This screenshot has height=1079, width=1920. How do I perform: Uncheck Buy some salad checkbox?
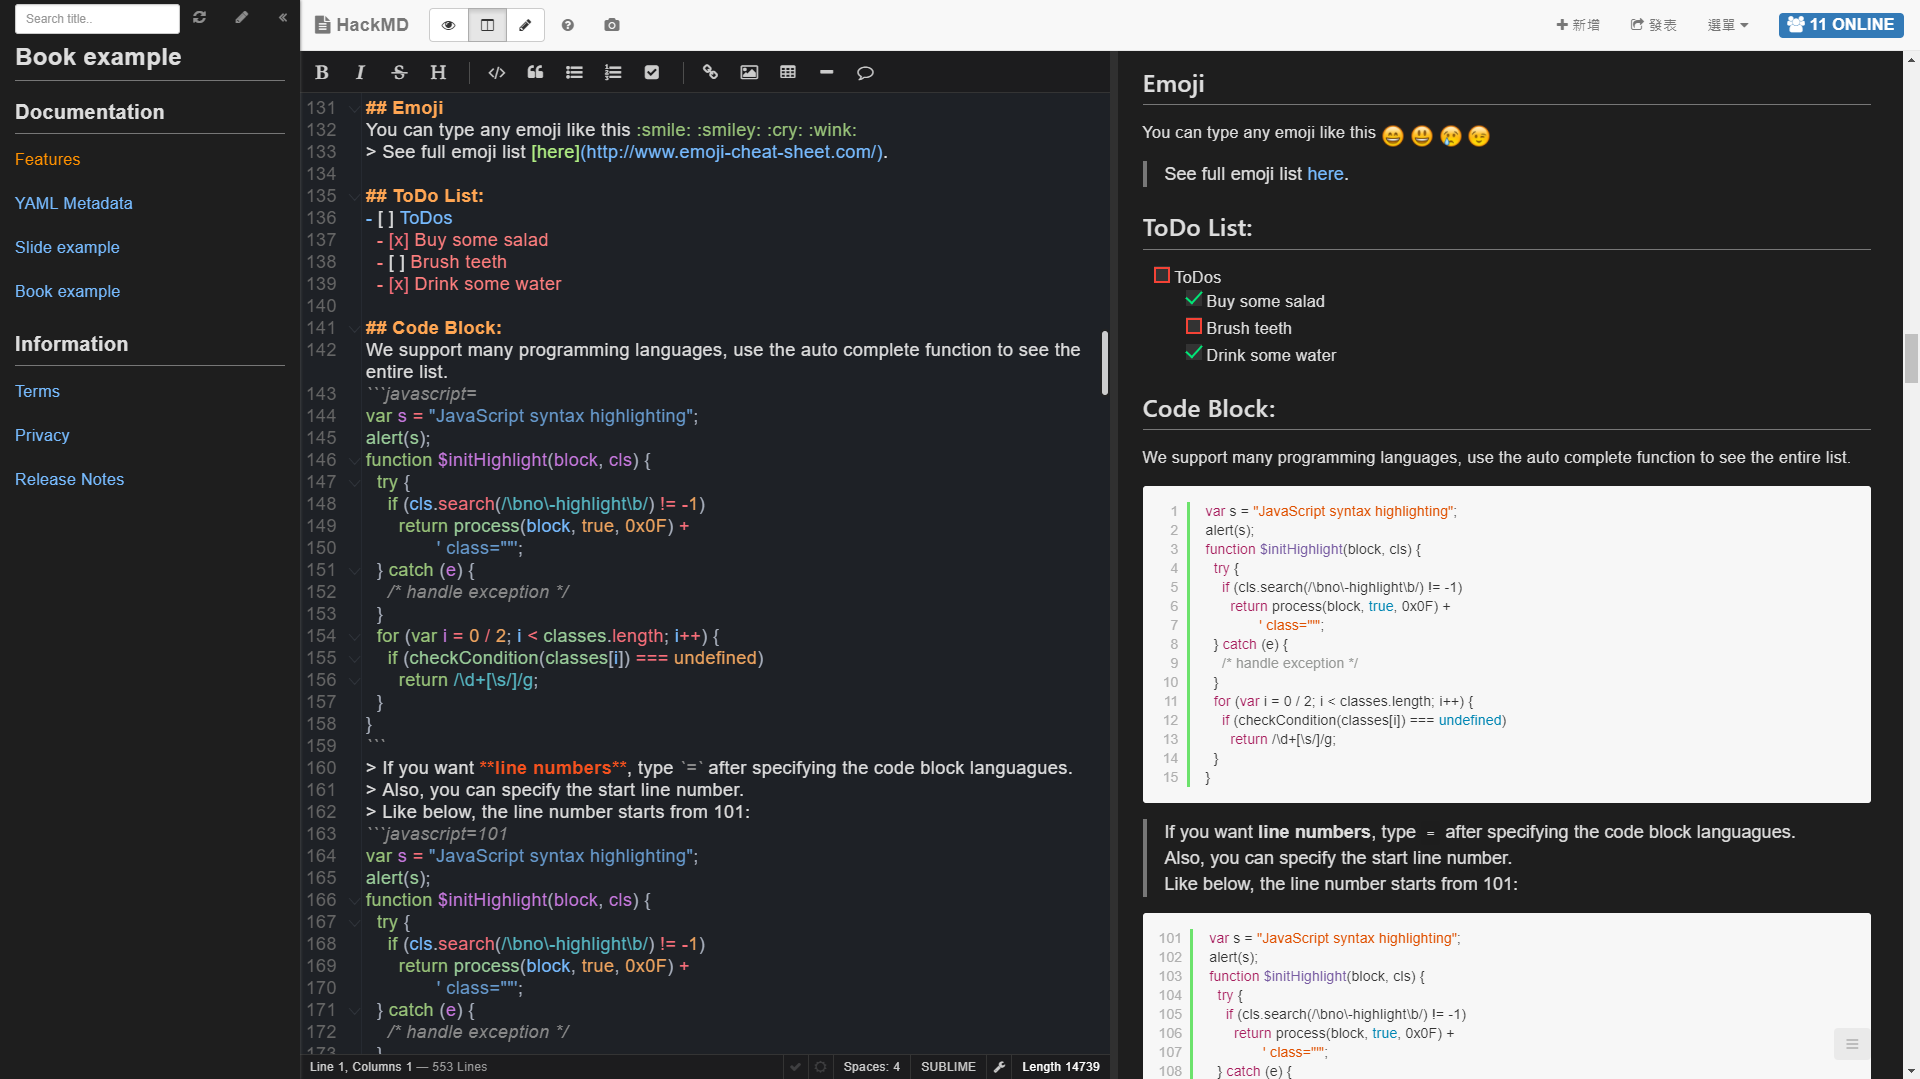tap(1193, 299)
